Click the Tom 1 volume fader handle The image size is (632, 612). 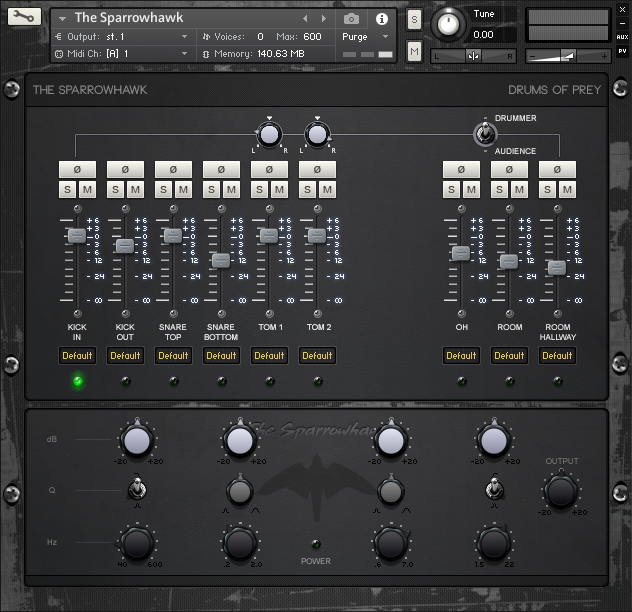[268, 236]
